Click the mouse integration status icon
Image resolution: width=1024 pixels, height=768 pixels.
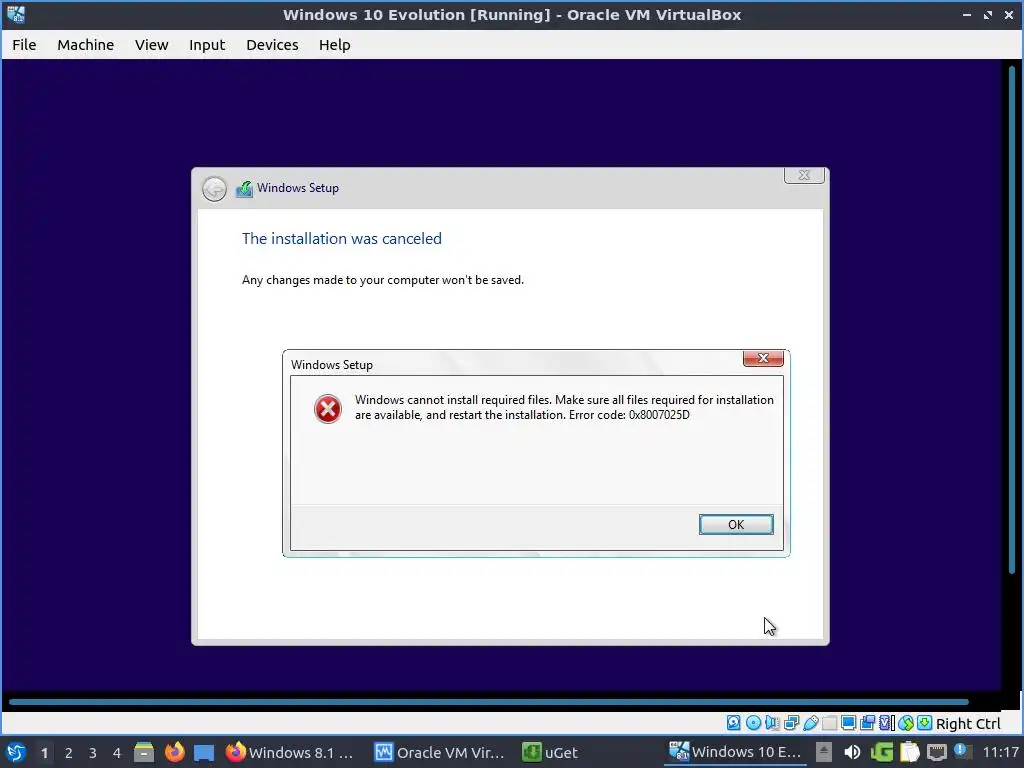[x=905, y=723]
